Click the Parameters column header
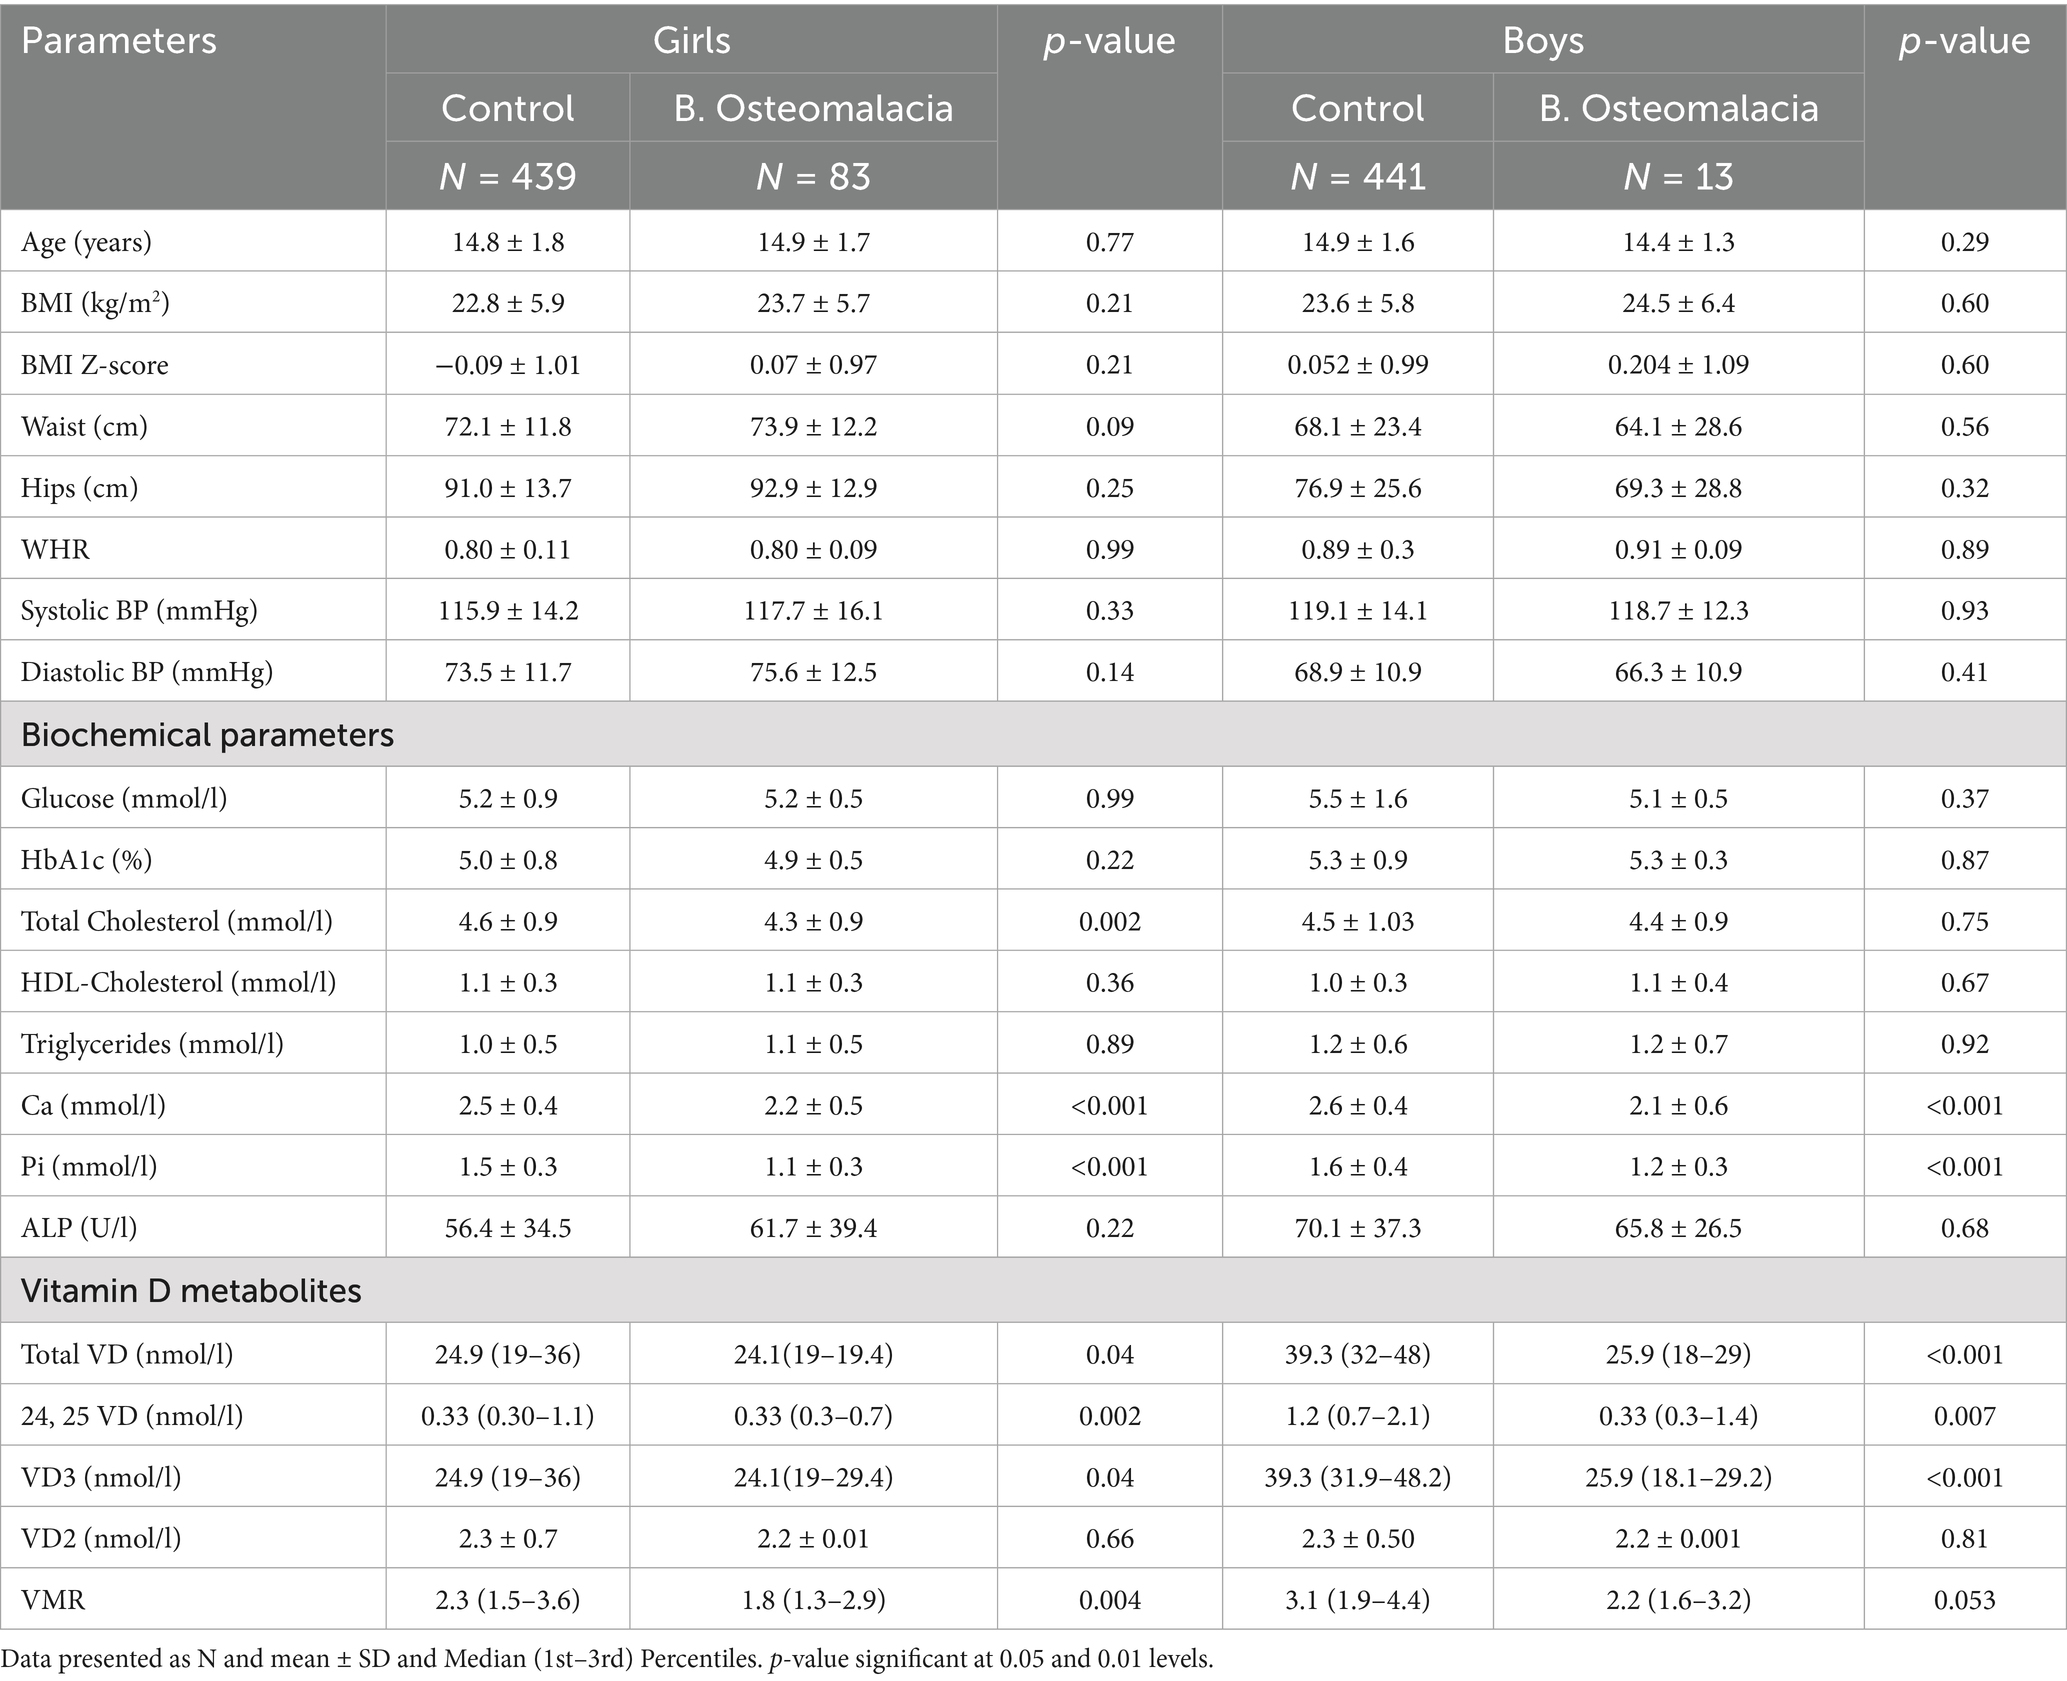Screen dimensions: 2067x1681 click(119, 41)
